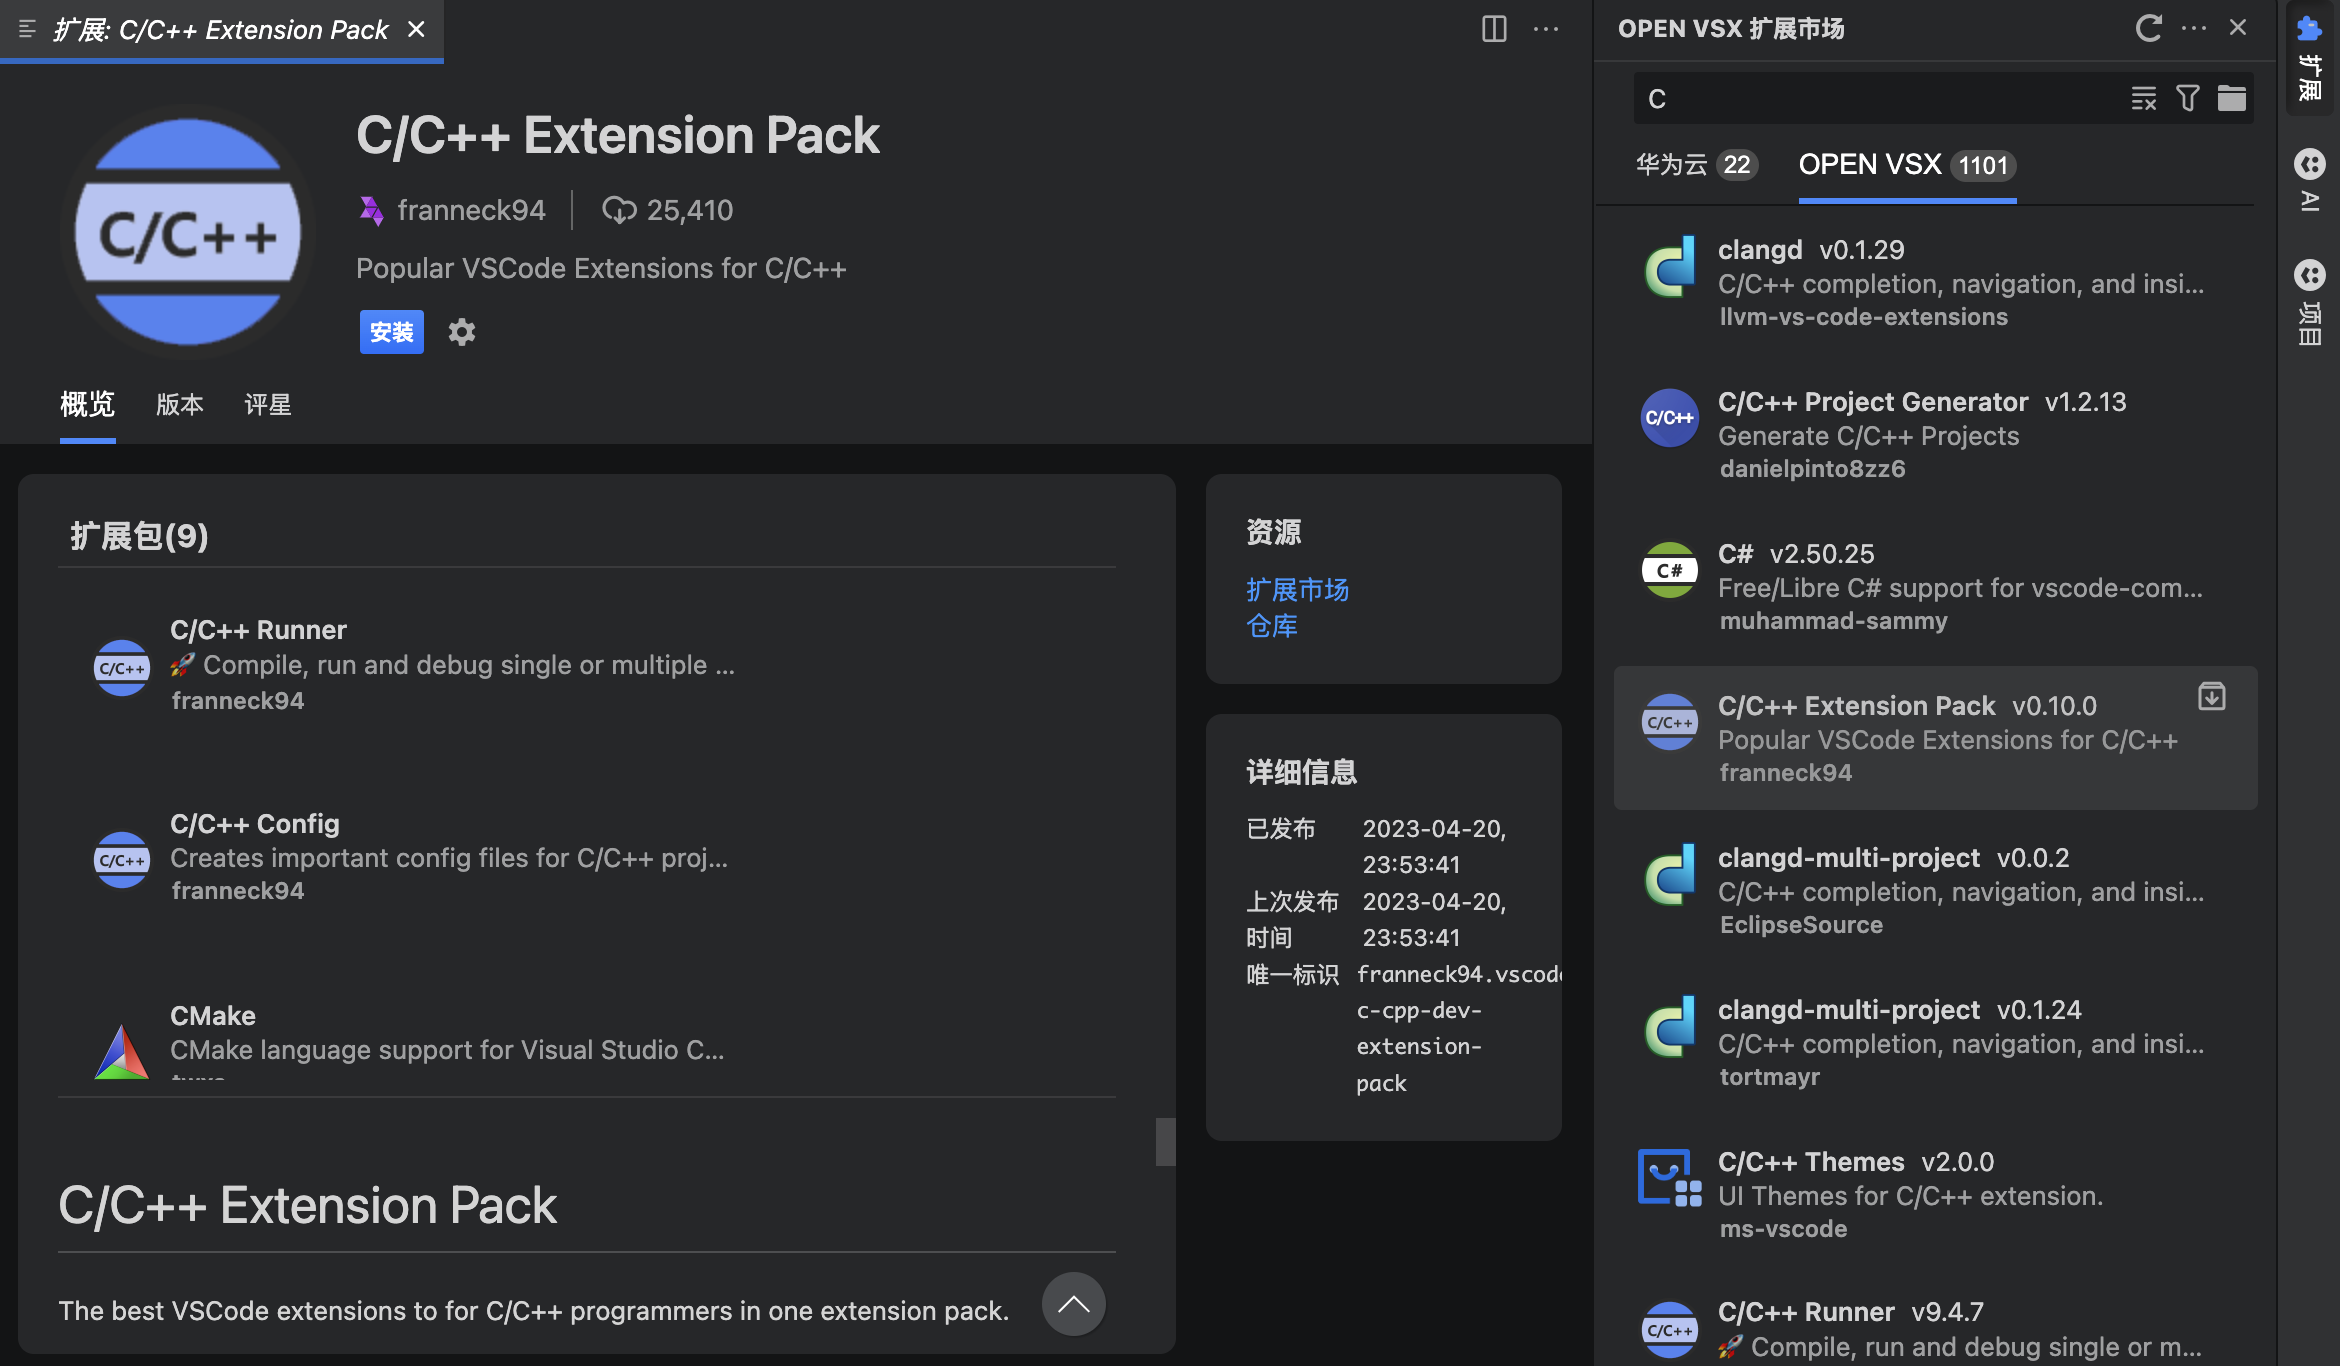Close the C/C++ Extension Pack tab
Image resolution: width=2340 pixels, height=1366 pixels.
point(416,30)
